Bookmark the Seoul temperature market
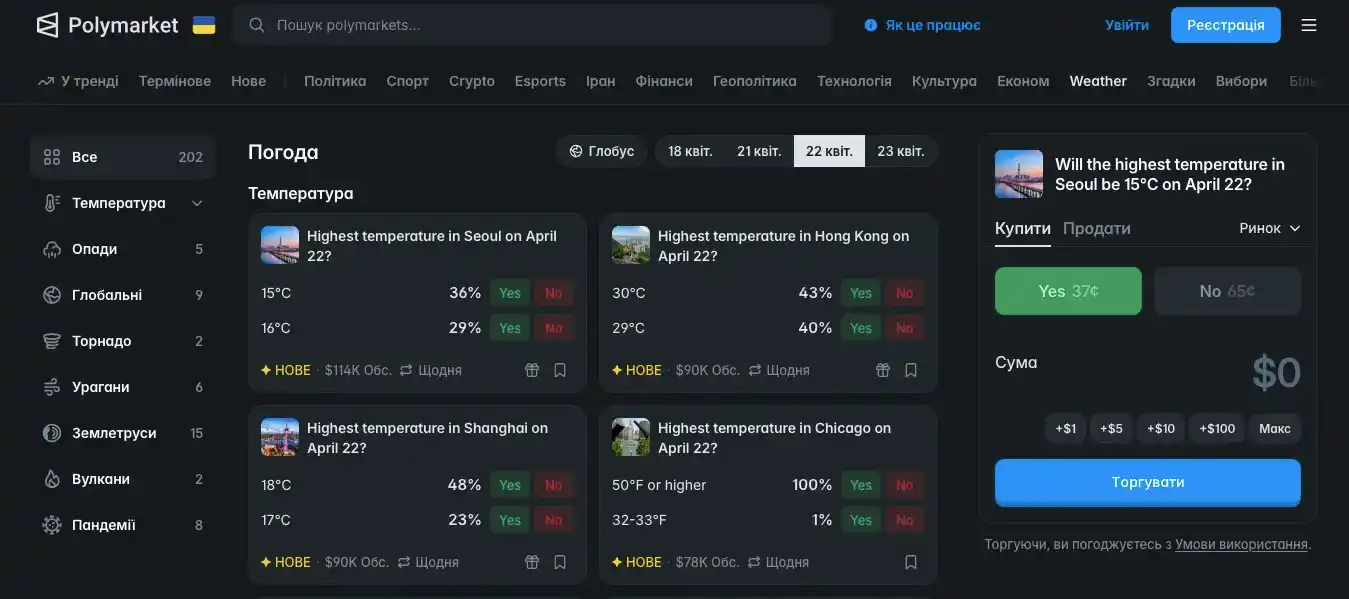Viewport: 1349px width, 599px height. click(560, 370)
